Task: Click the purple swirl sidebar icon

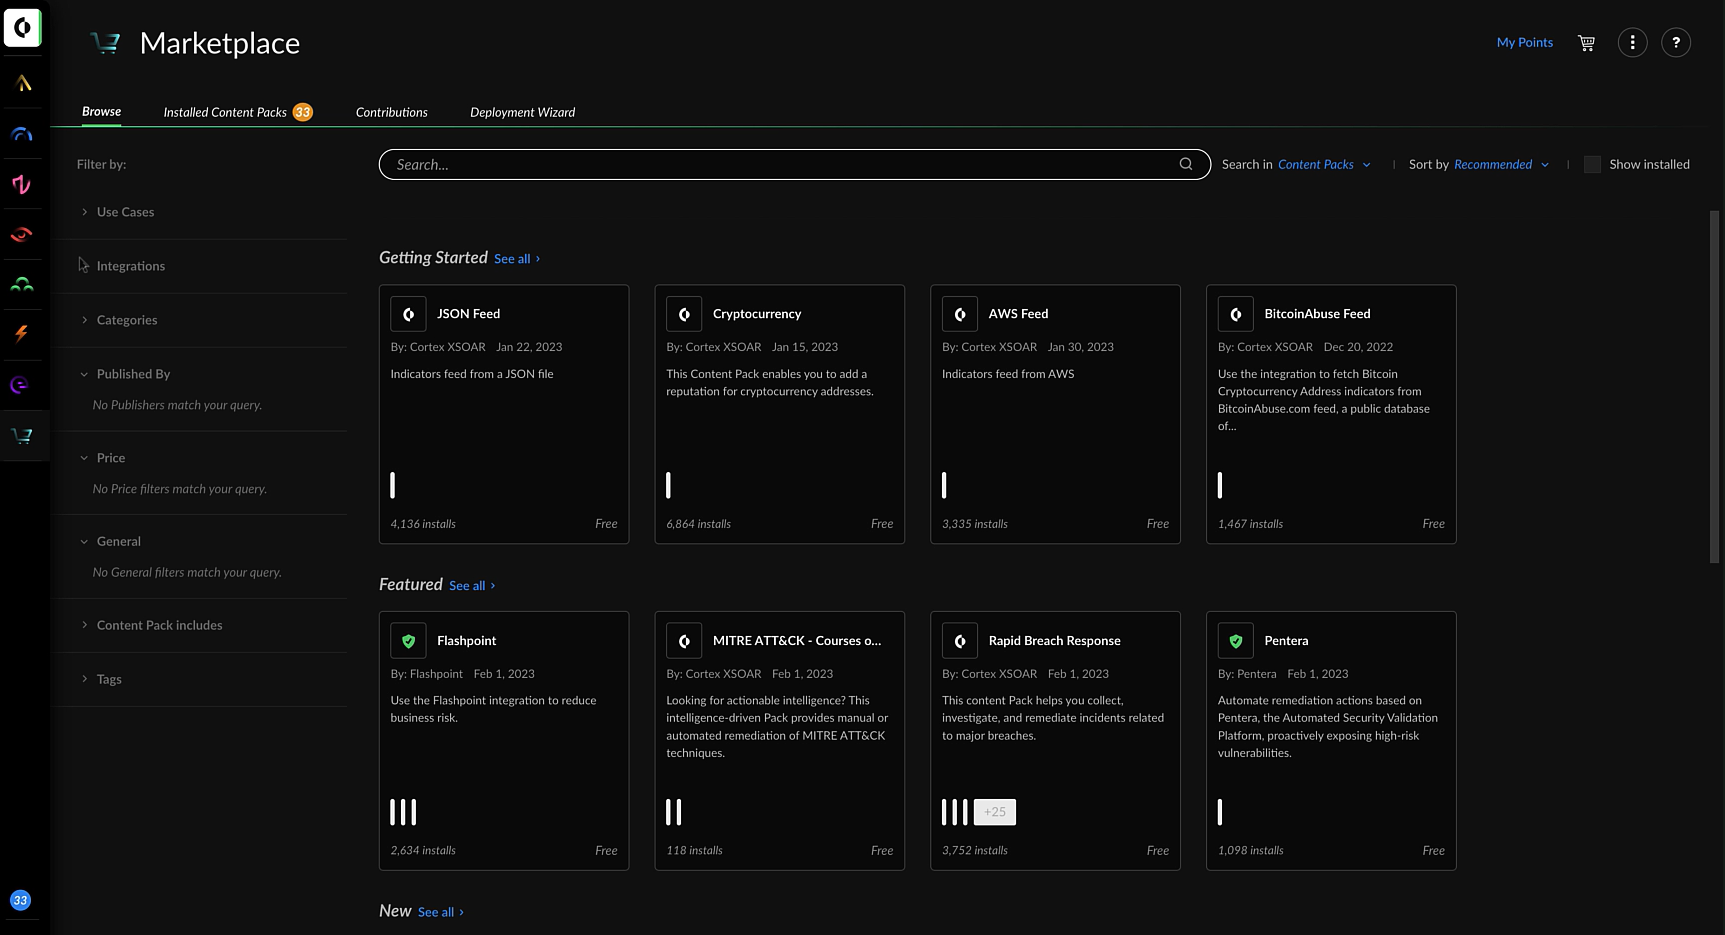Action: [x=22, y=384]
